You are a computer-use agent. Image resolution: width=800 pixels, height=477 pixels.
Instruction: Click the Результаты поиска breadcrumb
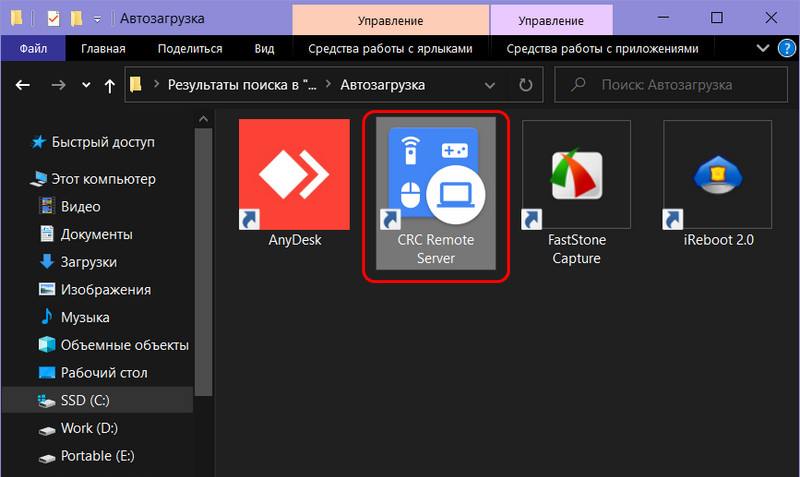pyautogui.click(x=242, y=85)
